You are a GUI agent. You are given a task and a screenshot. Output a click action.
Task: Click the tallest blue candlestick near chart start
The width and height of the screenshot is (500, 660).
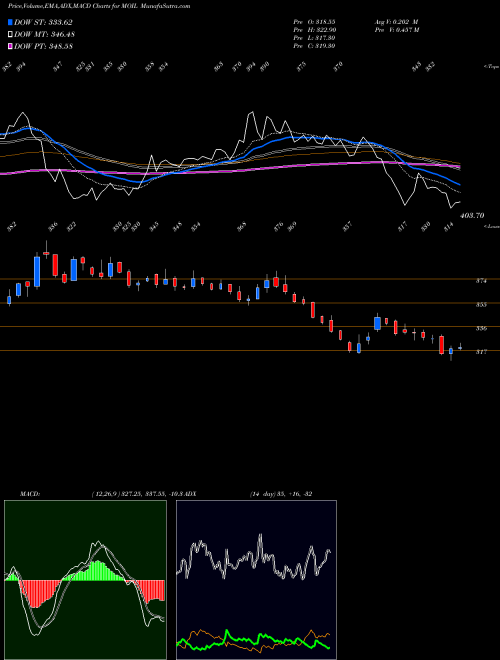(37, 272)
